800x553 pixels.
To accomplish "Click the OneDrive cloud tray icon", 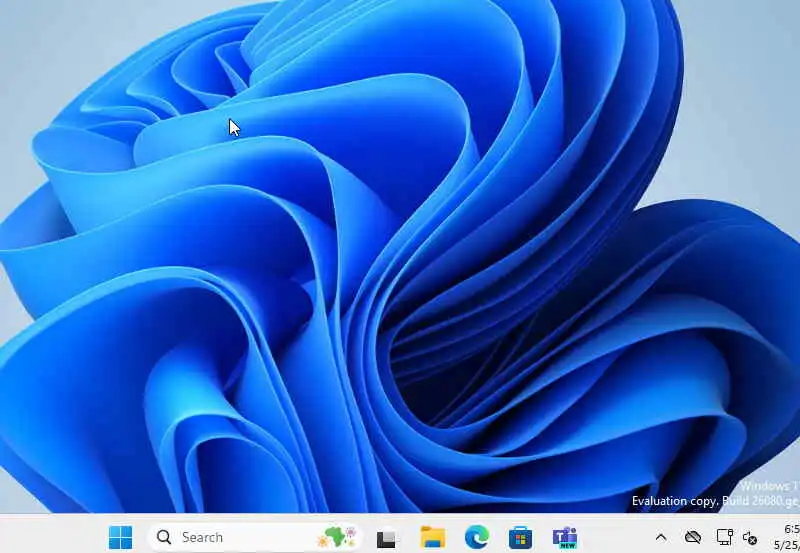I will (x=693, y=537).
